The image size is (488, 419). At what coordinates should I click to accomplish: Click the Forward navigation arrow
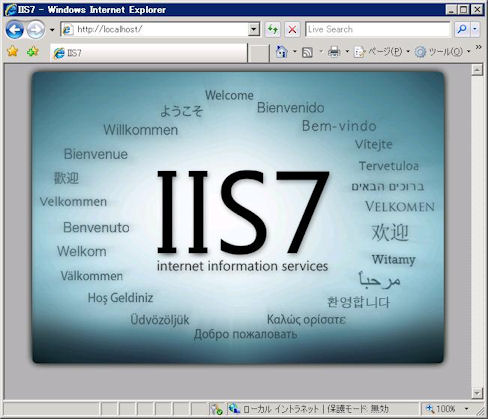coord(35,30)
